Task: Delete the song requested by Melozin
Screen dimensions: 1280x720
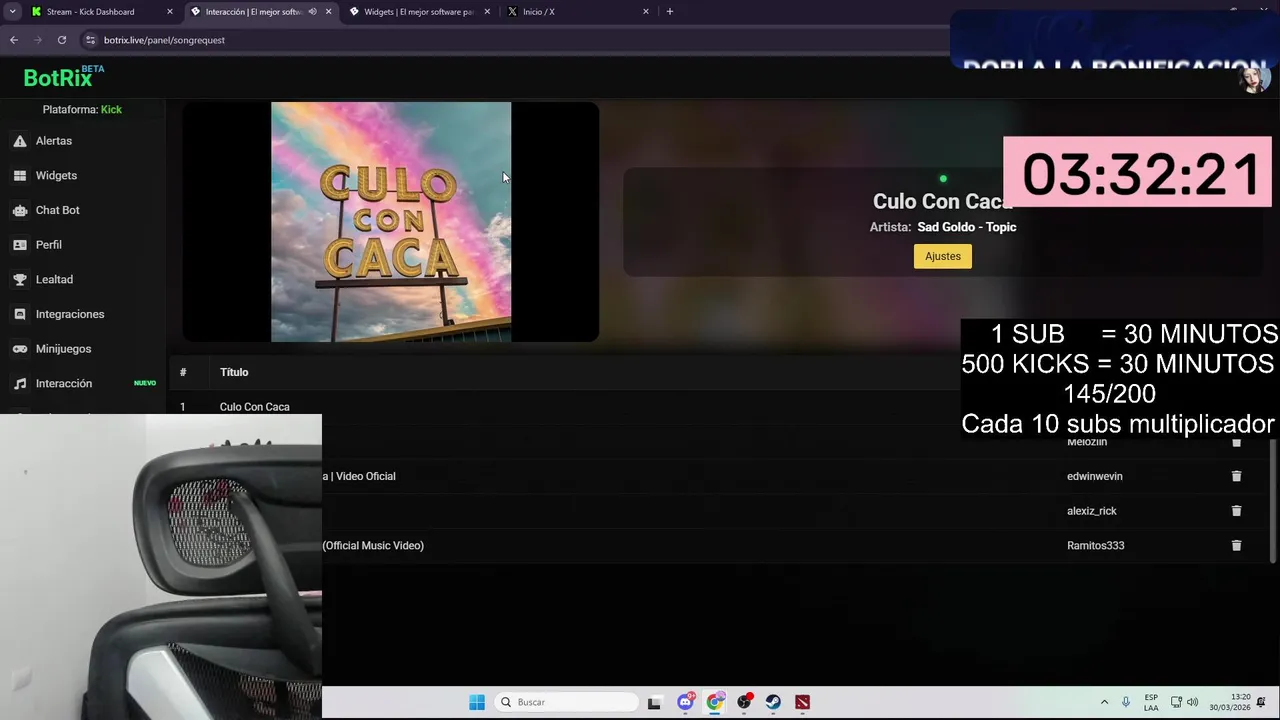Action: coord(1236,442)
